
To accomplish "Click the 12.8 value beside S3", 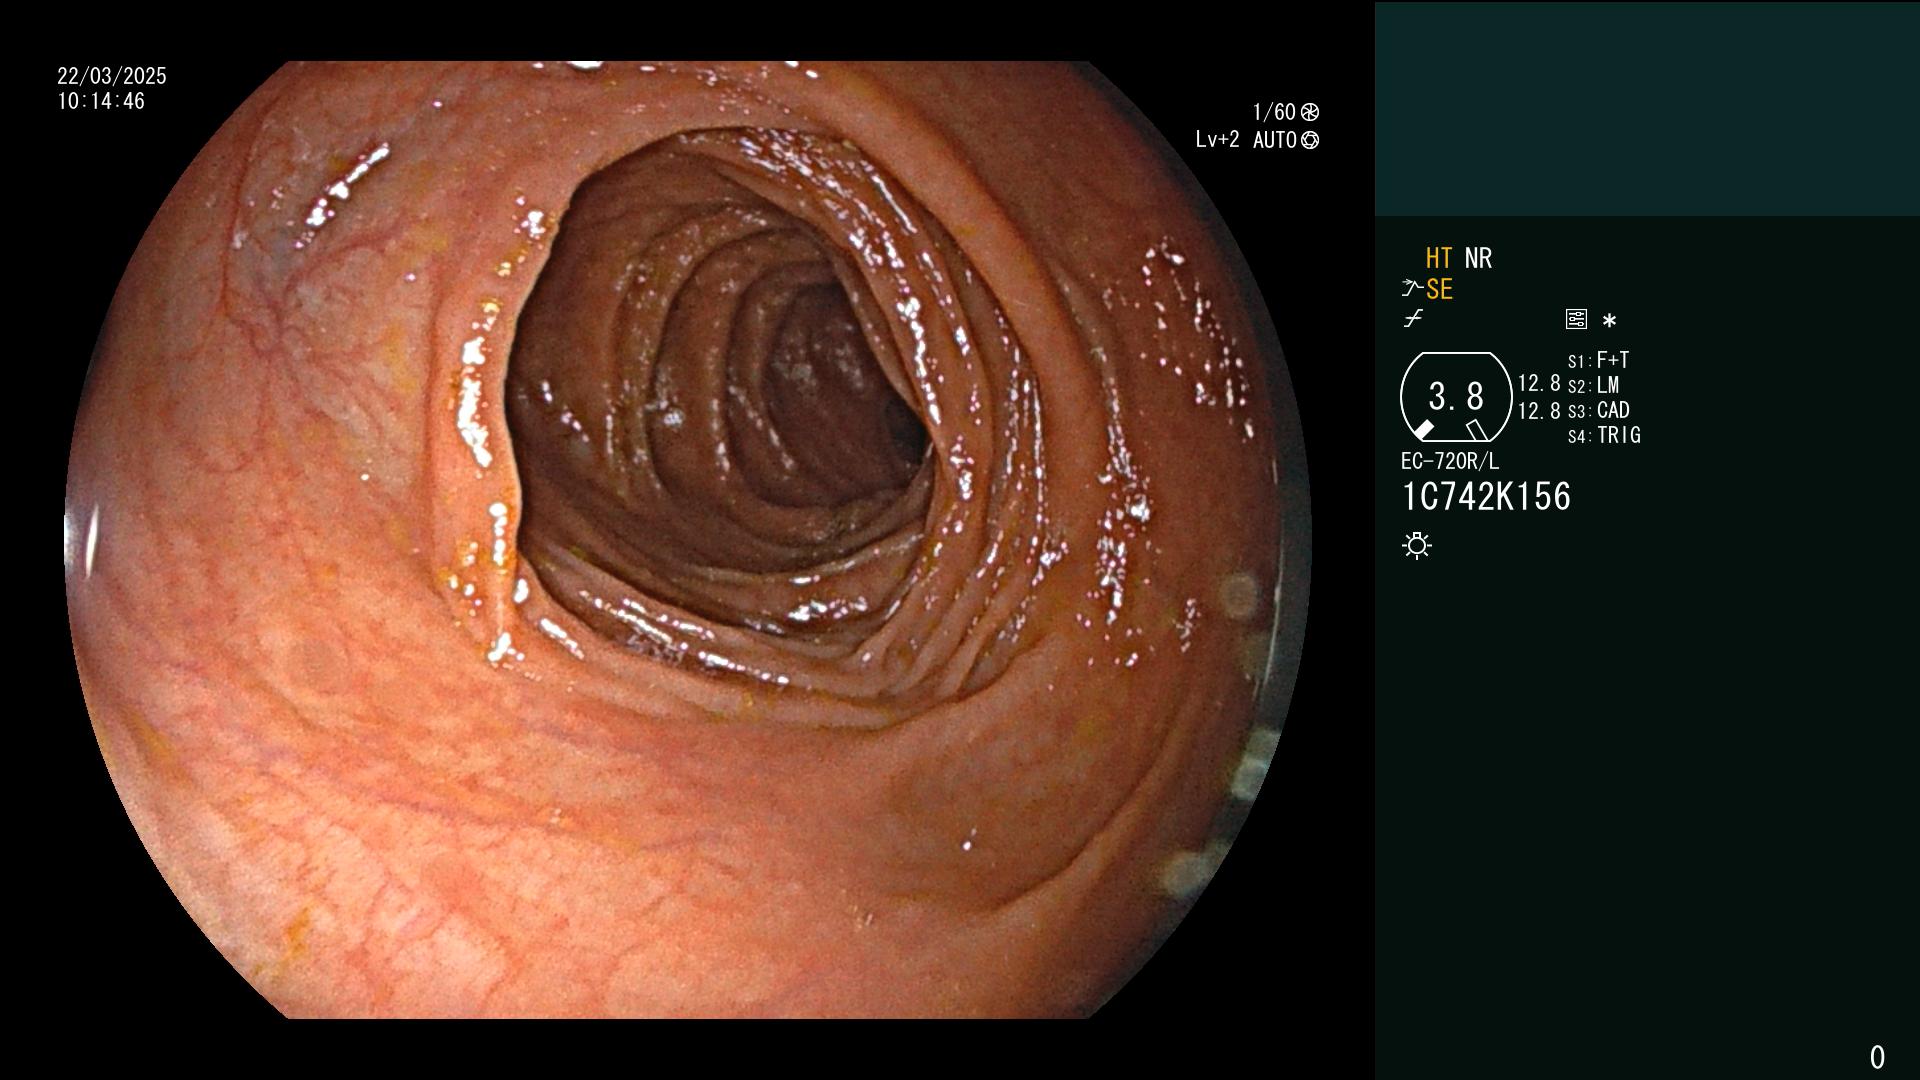I will [1539, 411].
